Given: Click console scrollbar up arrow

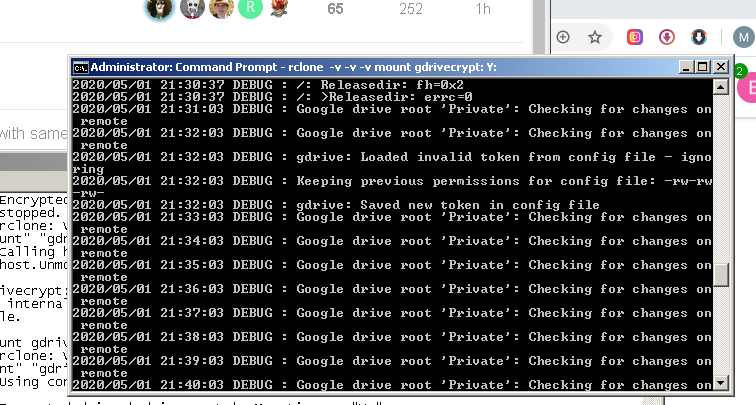Looking at the screenshot, I should [x=721, y=87].
